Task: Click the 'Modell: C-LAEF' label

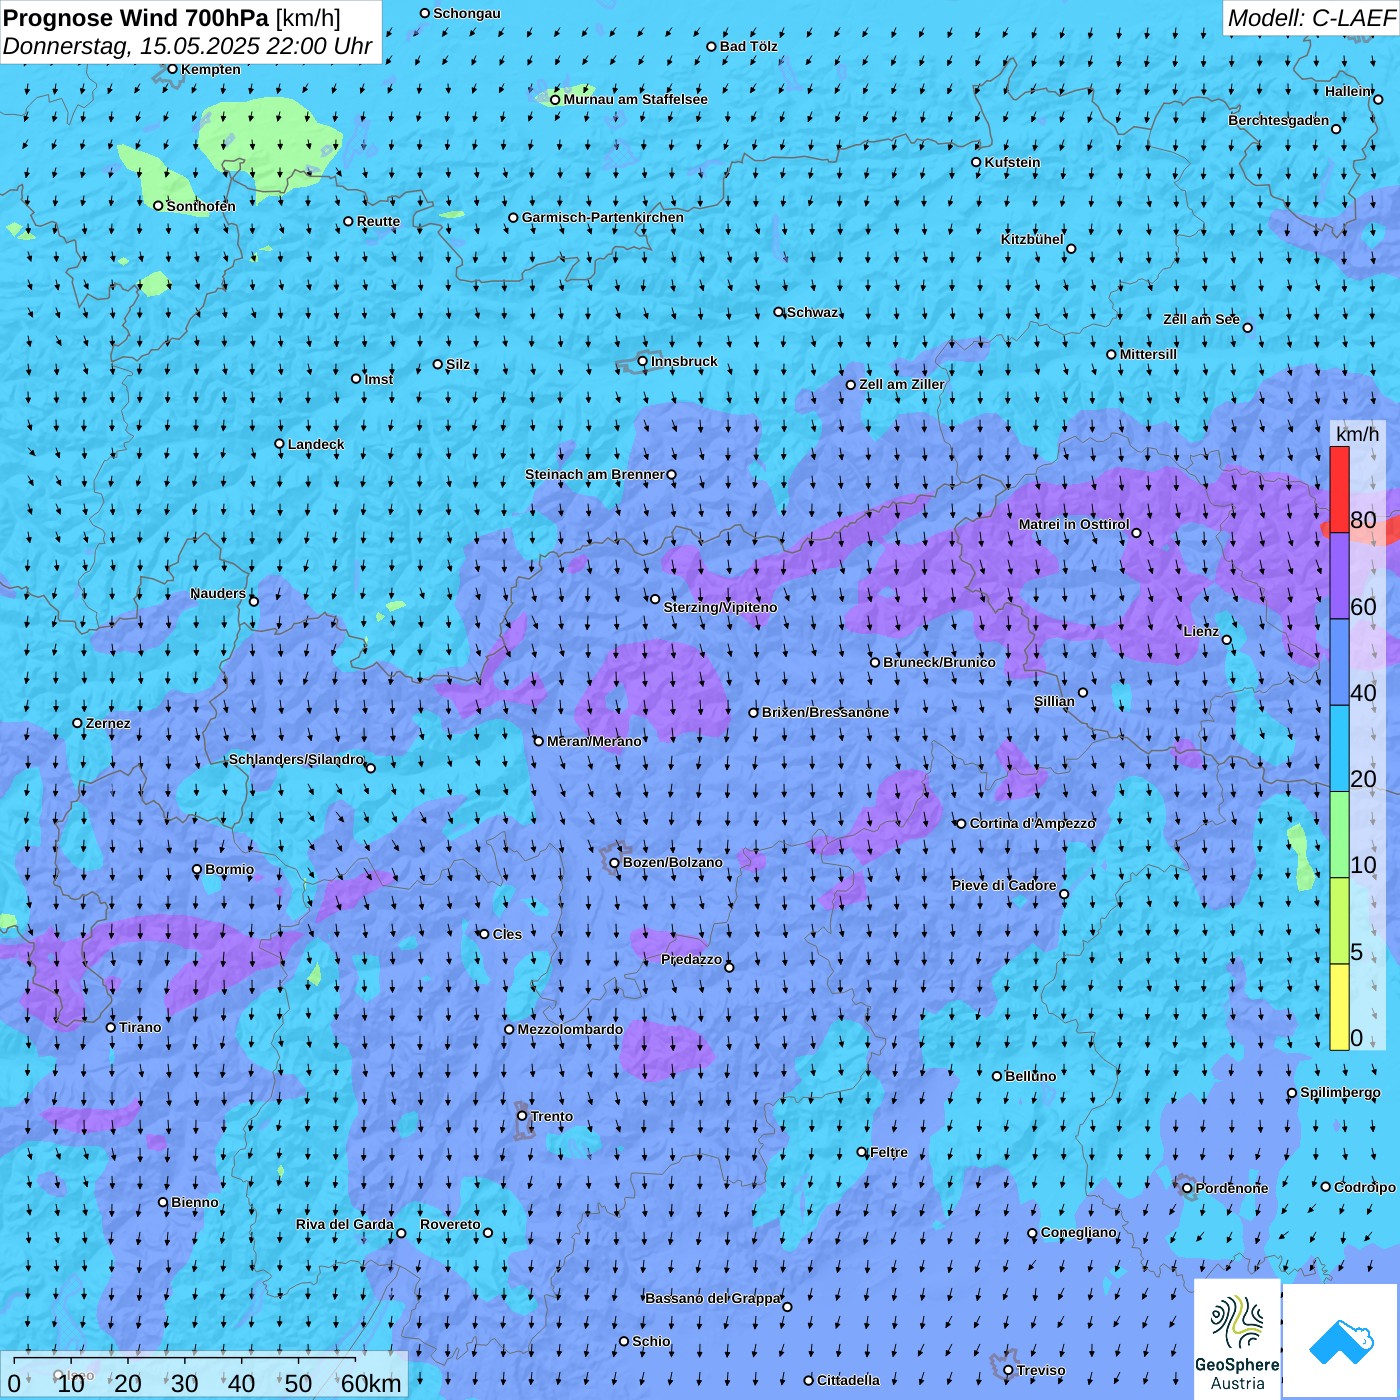Action: click(x=1310, y=18)
